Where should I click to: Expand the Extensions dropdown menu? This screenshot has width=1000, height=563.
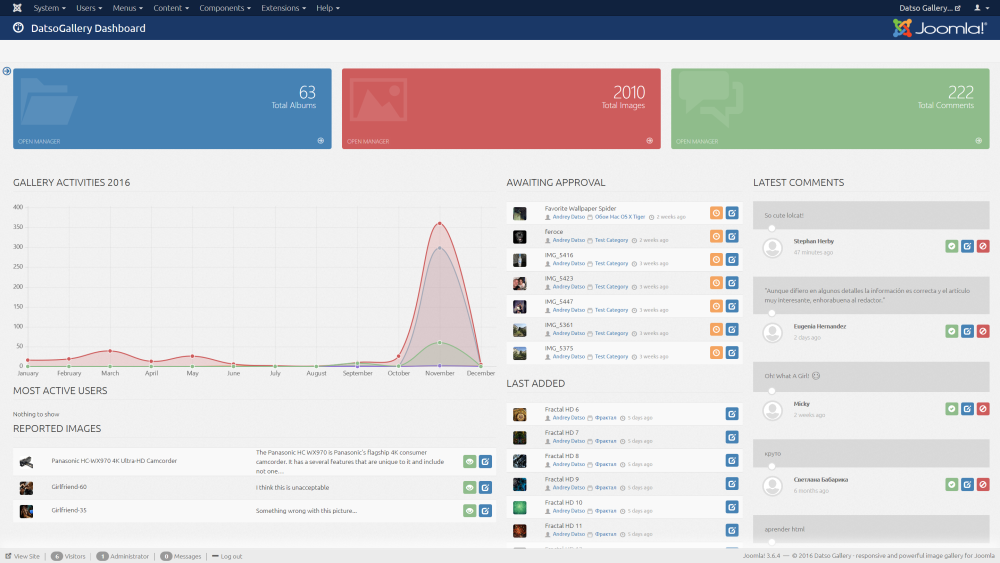point(282,8)
